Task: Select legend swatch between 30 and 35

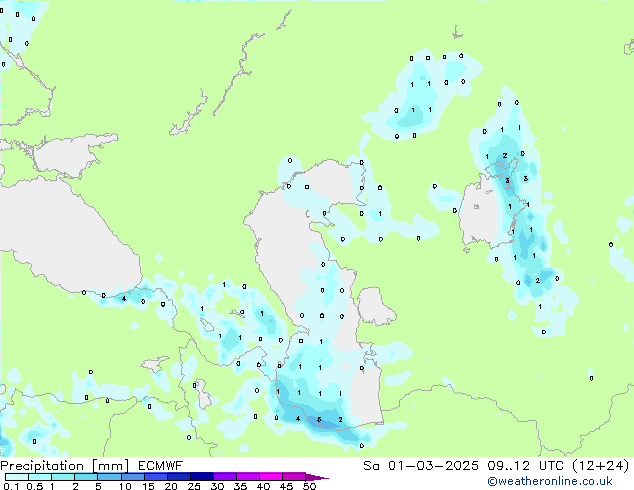Action: click(224, 477)
